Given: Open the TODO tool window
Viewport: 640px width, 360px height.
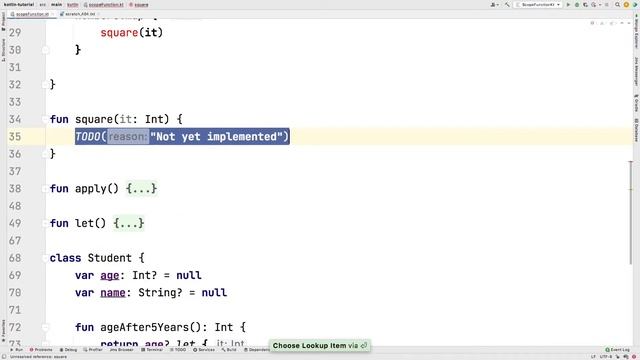Looking at the screenshot, I should coord(178,350).
